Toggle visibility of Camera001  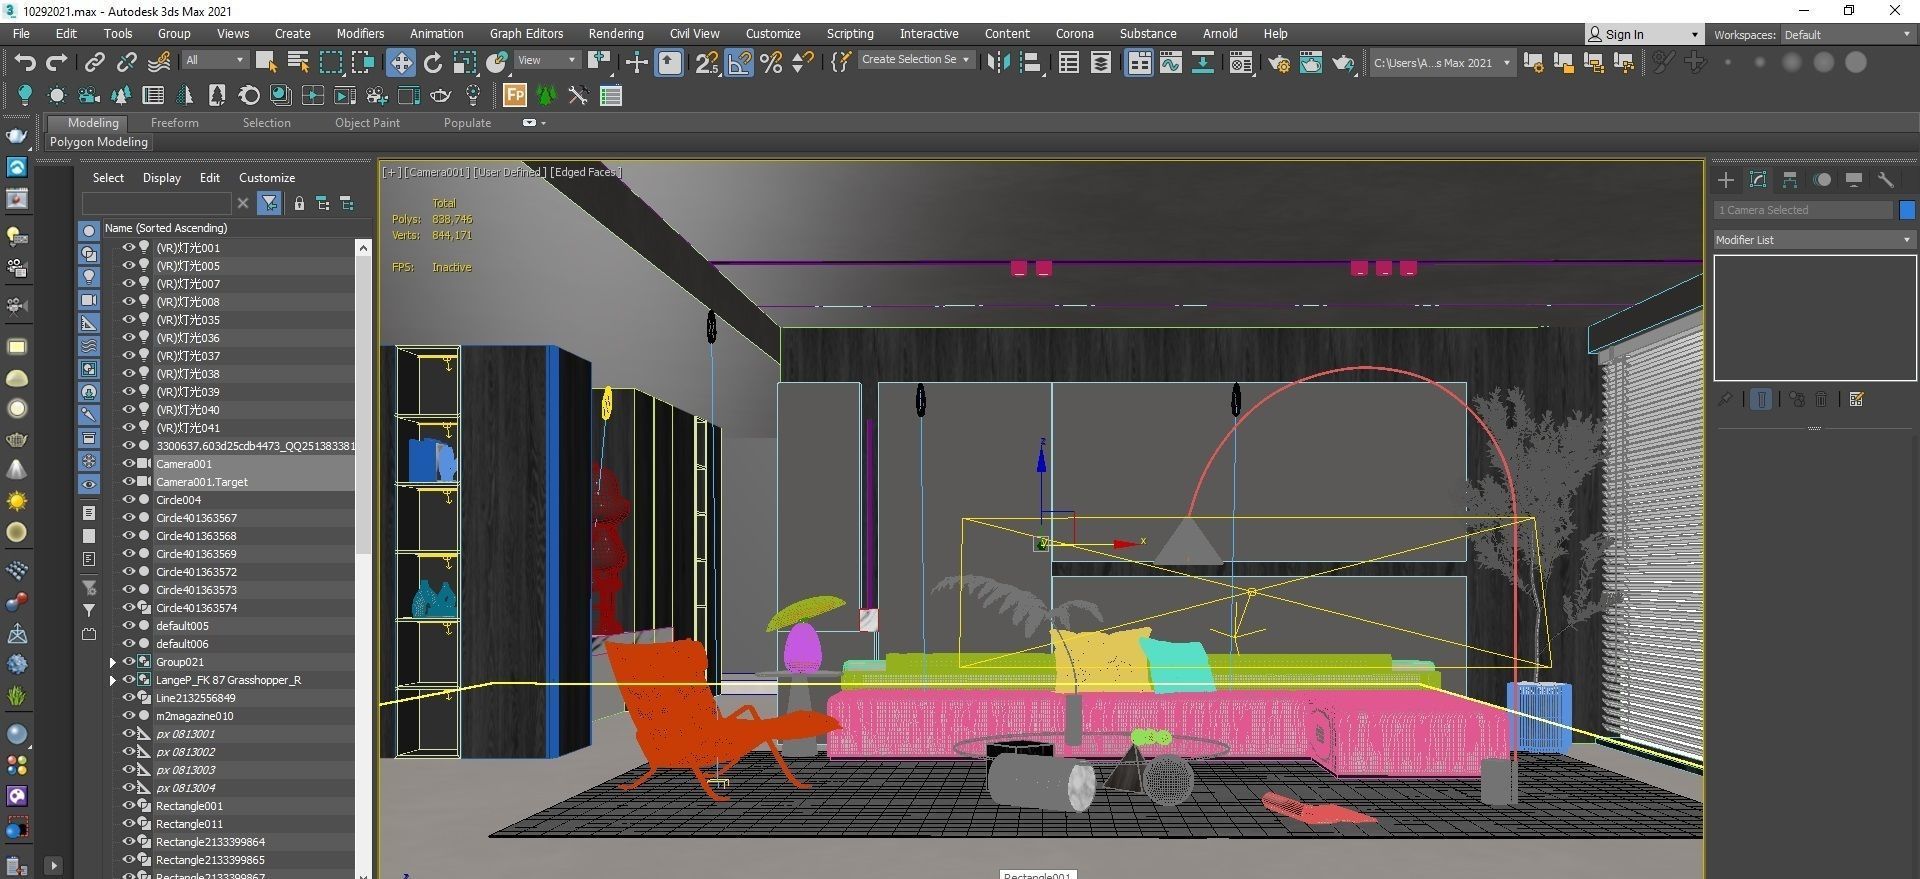[128, 464]
